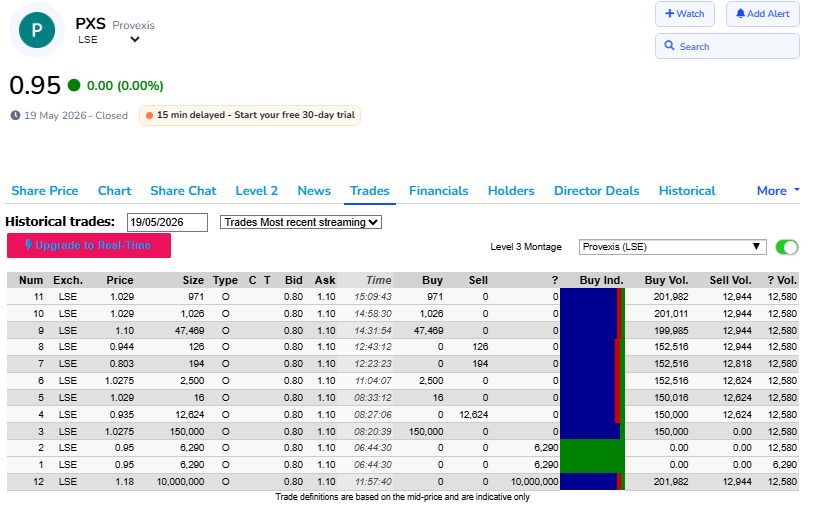
Task: Click the clock icon beside the date
Action: tap(16, 115)
